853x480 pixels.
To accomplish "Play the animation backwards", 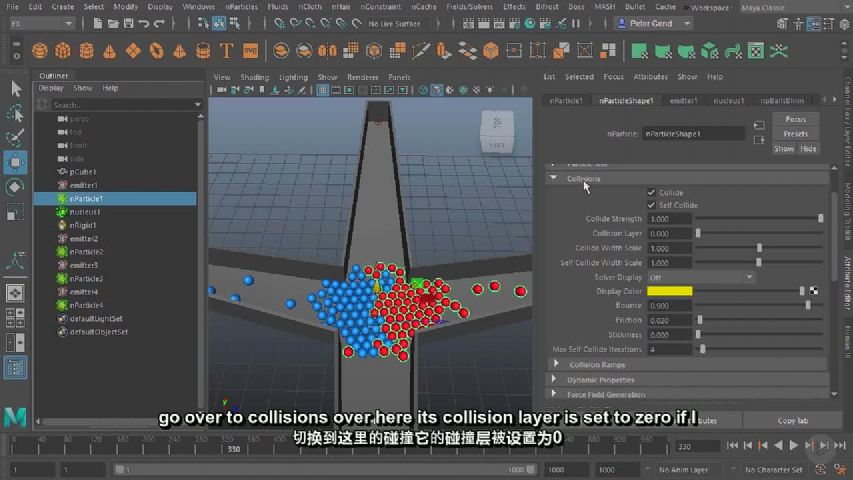I will [778, 445].
